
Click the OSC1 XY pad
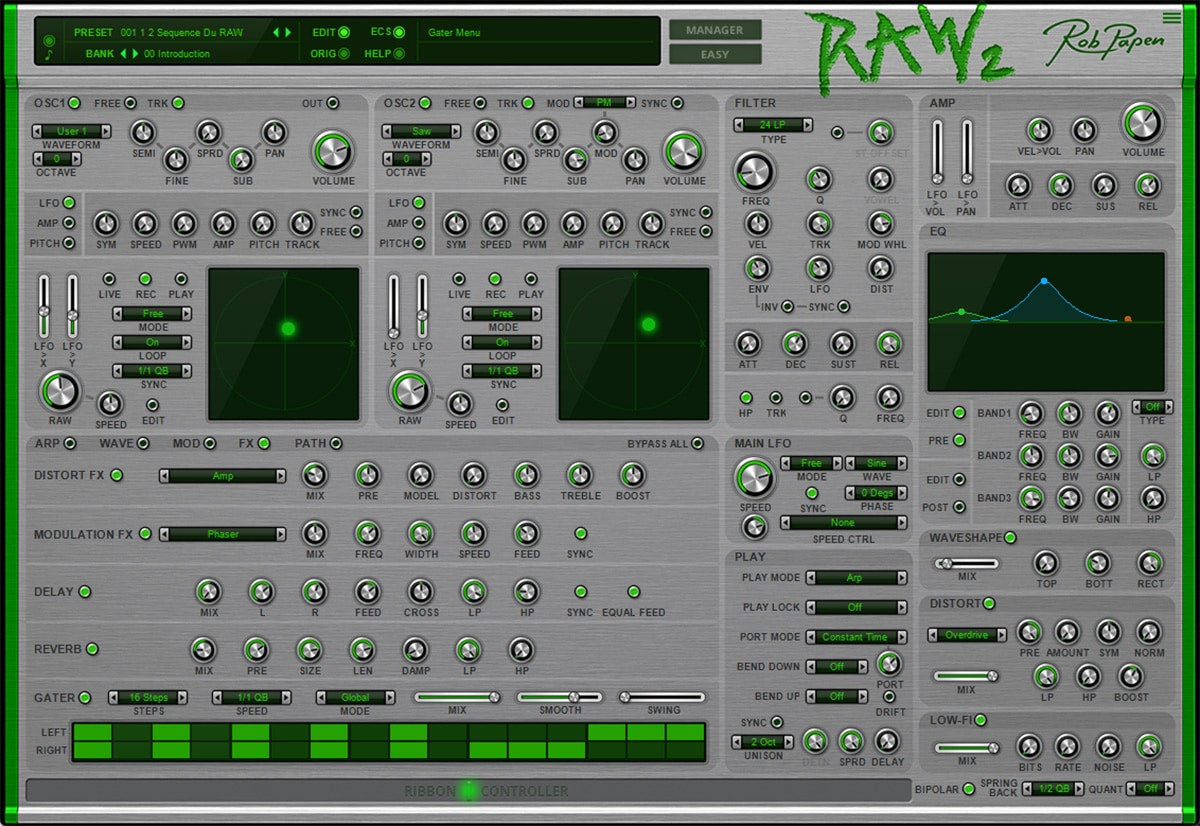(x=284, y=343)
